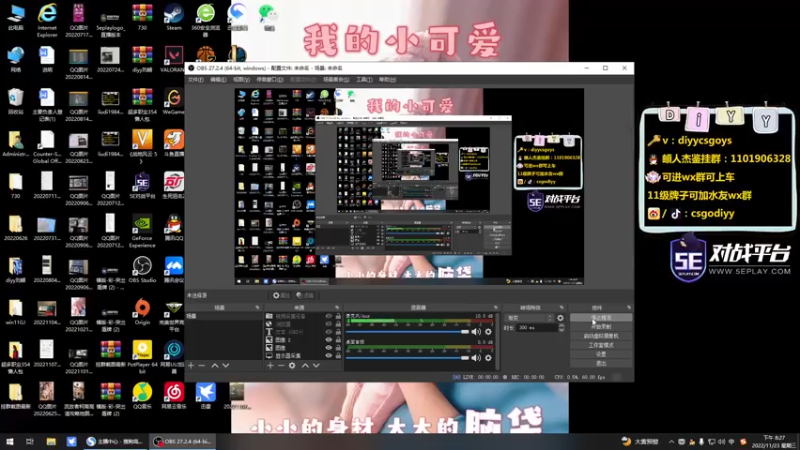
Task: Select the 回收站 recycle bin icon
Action: [16, 101]
